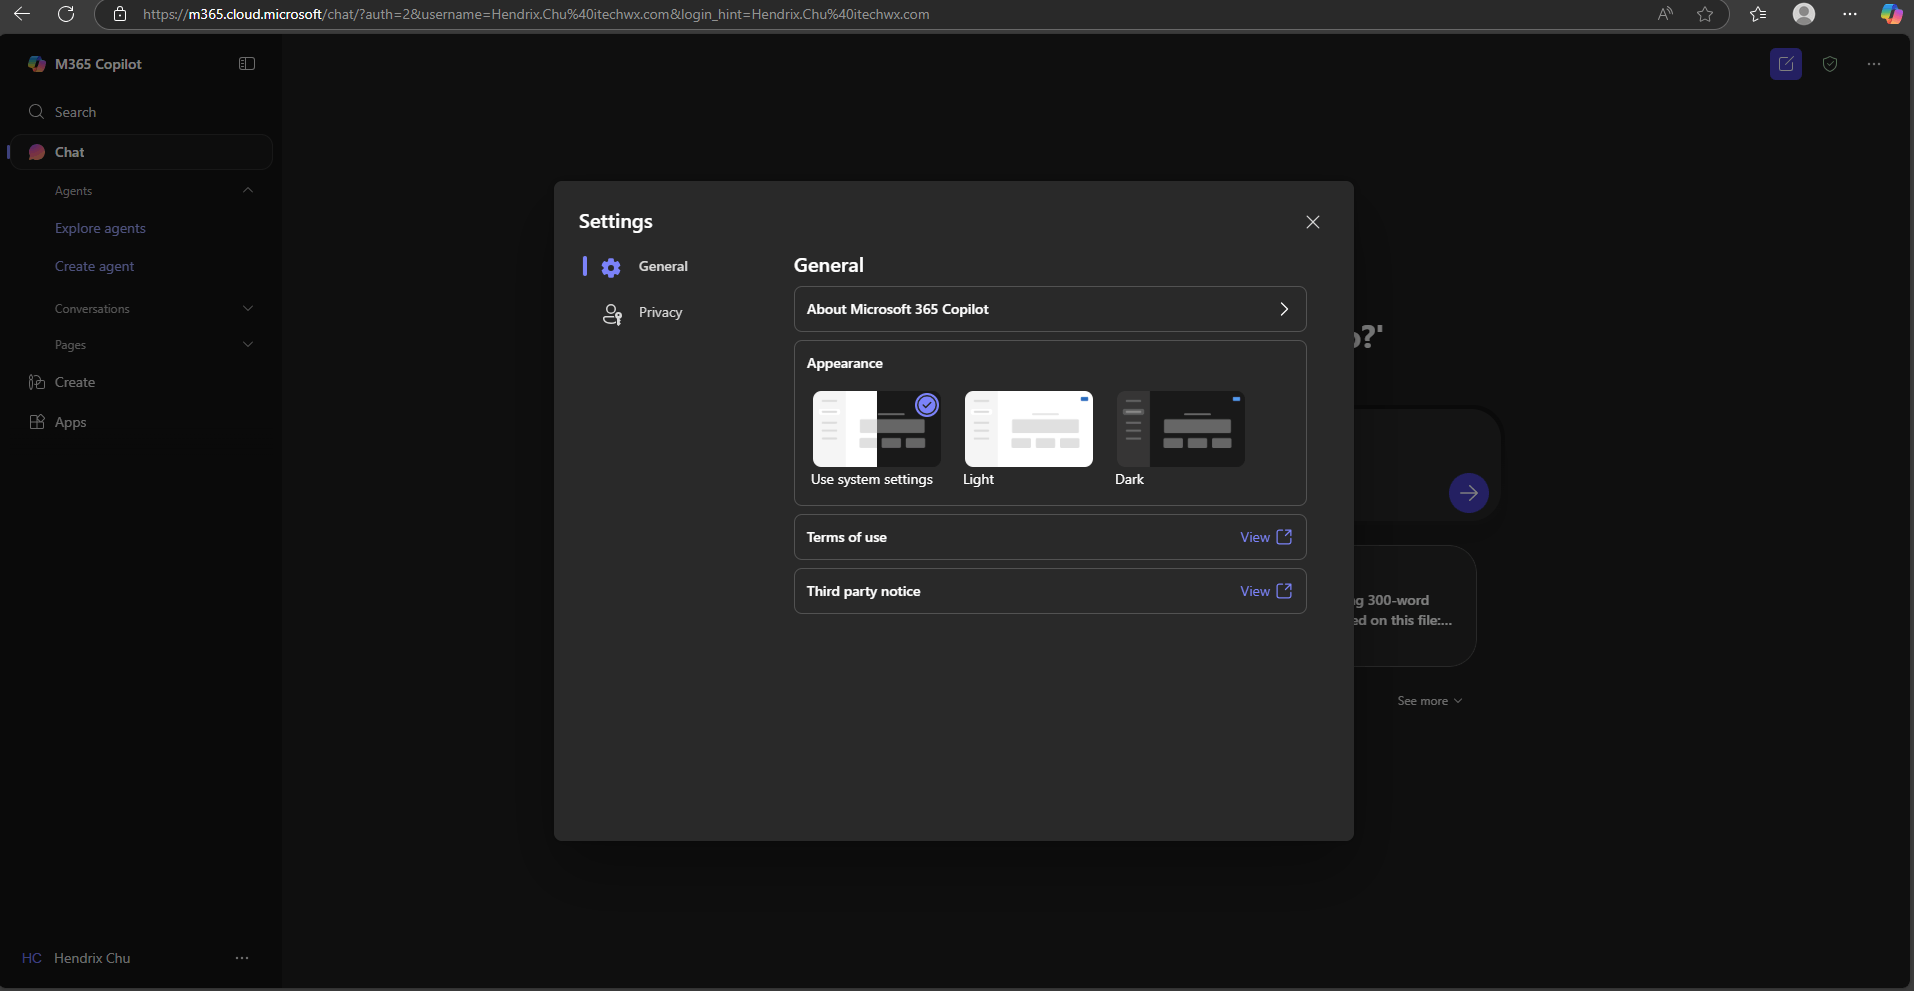Go back in the browser
Image resolution: width=1914 pixels, height=991 pixels.
22,14
